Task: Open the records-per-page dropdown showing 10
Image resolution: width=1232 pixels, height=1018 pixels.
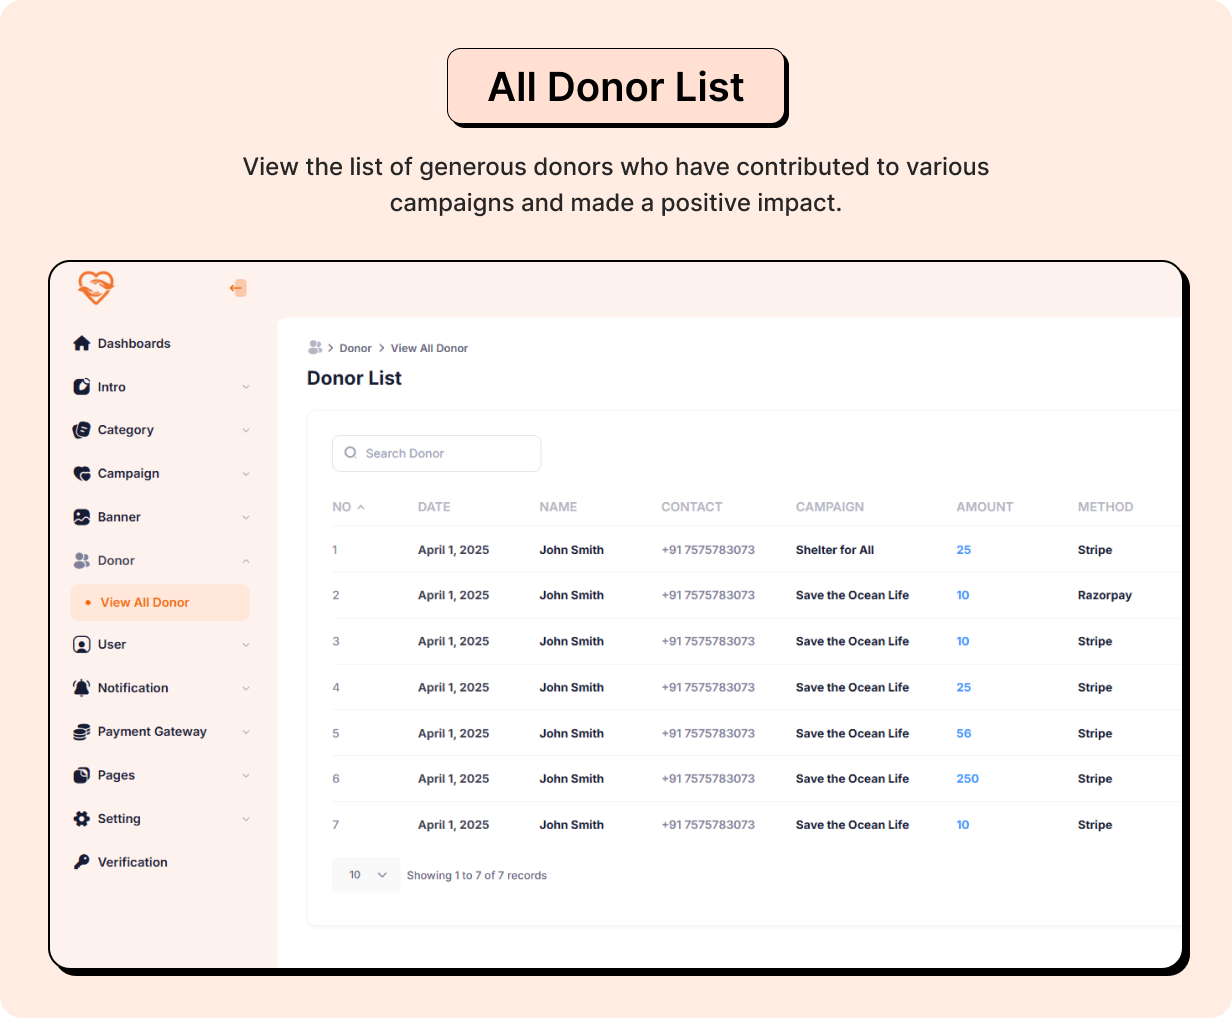Action: (x=366, y=875)
